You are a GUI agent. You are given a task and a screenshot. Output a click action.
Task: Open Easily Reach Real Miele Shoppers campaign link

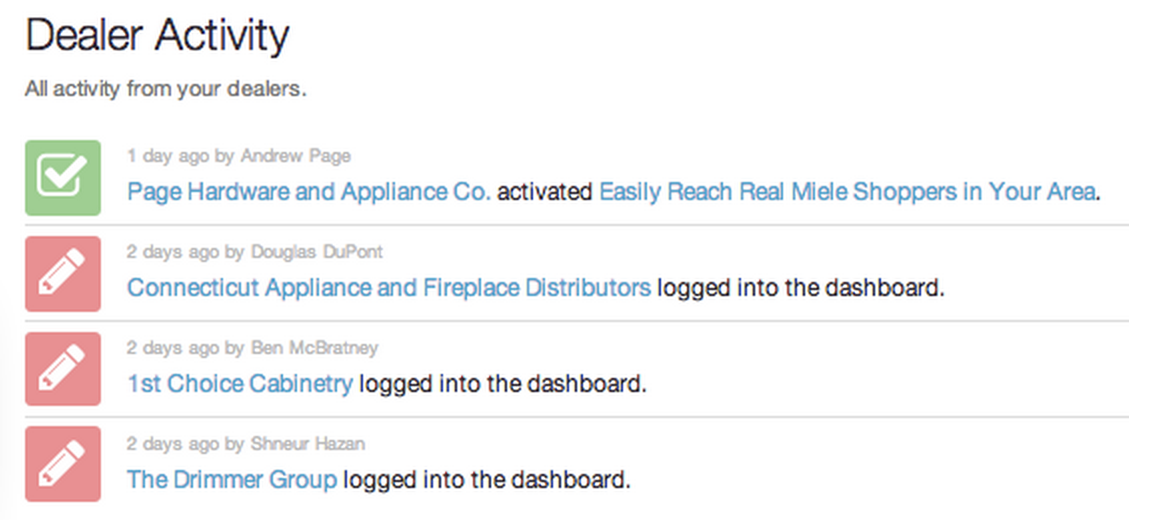pyautogui.click(x=847, y=192)
